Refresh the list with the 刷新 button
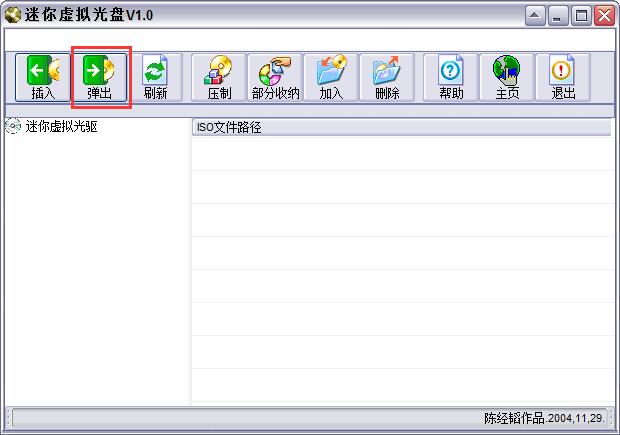The width and height of the screenshot is (620, 435). [x=155, y=78]
